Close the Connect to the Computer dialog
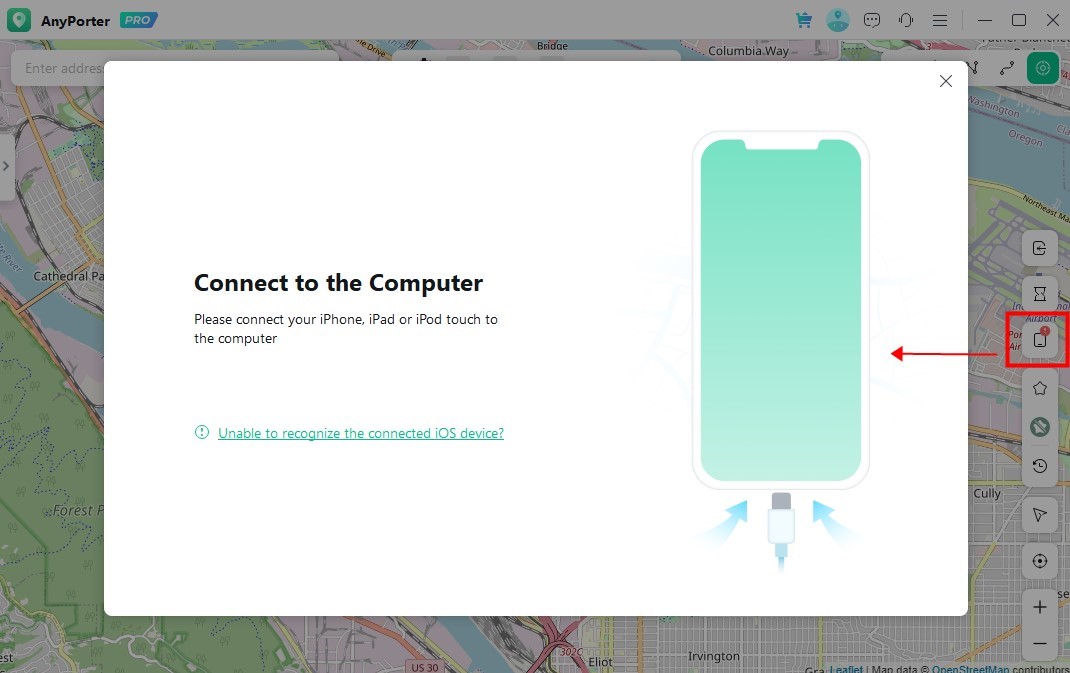The height and width of the screenshot is (673, 1070). 945,81
